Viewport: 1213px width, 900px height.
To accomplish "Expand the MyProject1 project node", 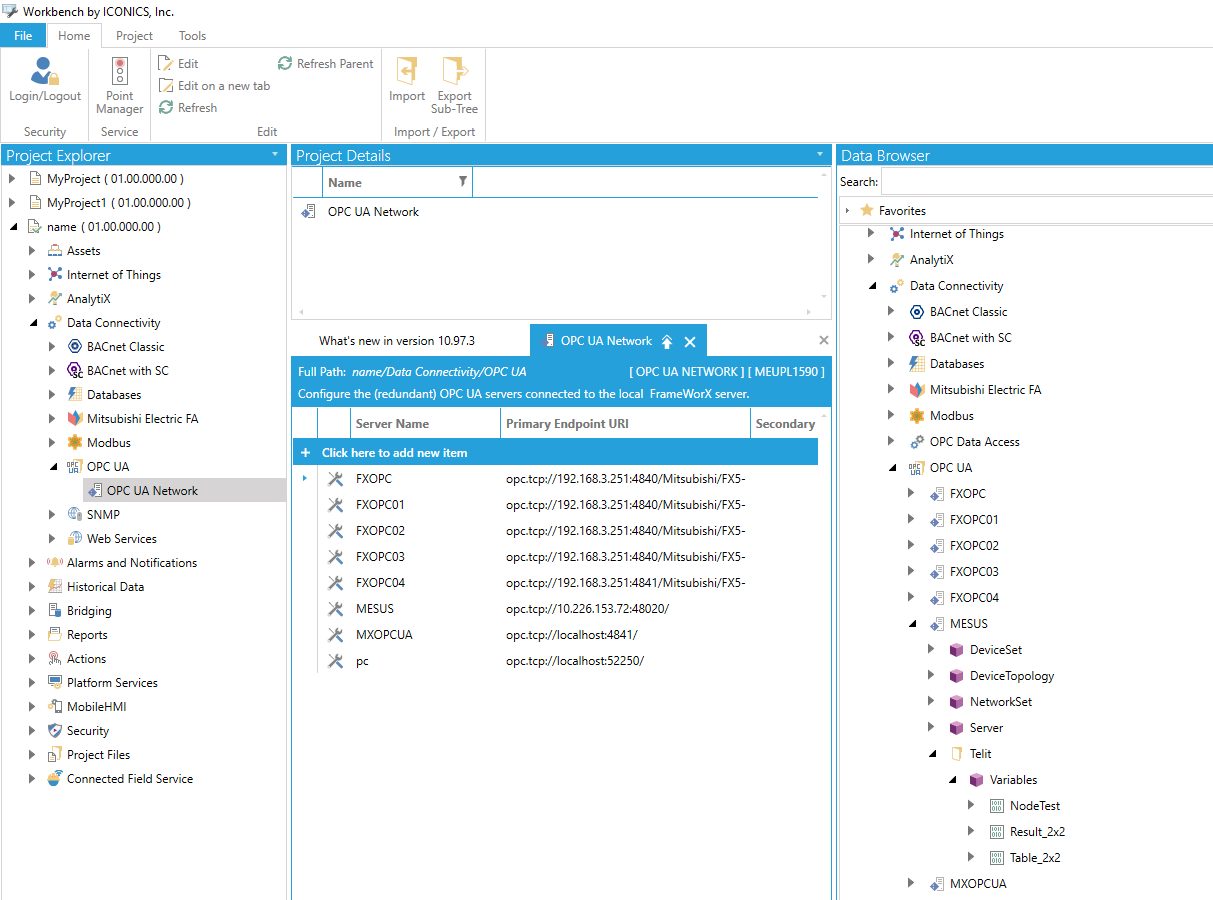I will tap(13, 203).
